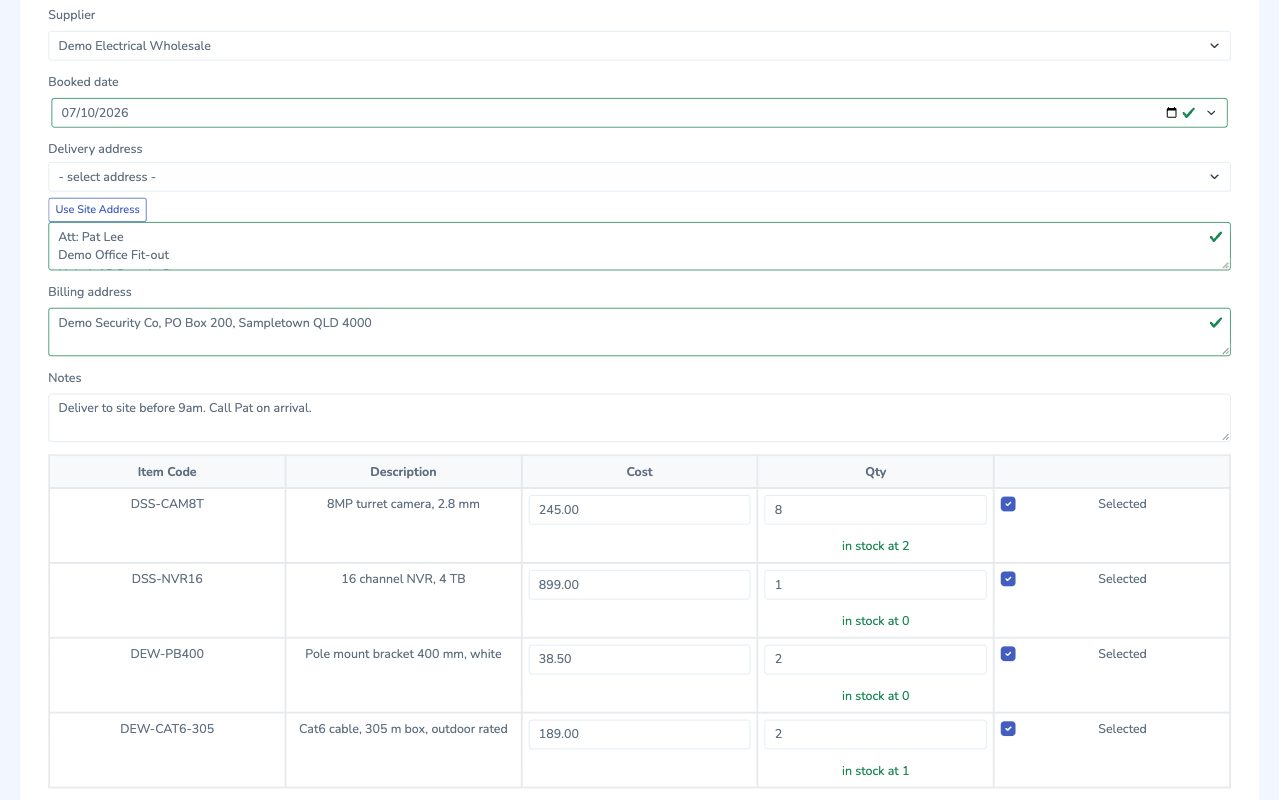The width and height of the screenshot is (1279, 800).
Task: Click the Selected label in DEW-CAT6-305 row
Action: pos(1122,729)
